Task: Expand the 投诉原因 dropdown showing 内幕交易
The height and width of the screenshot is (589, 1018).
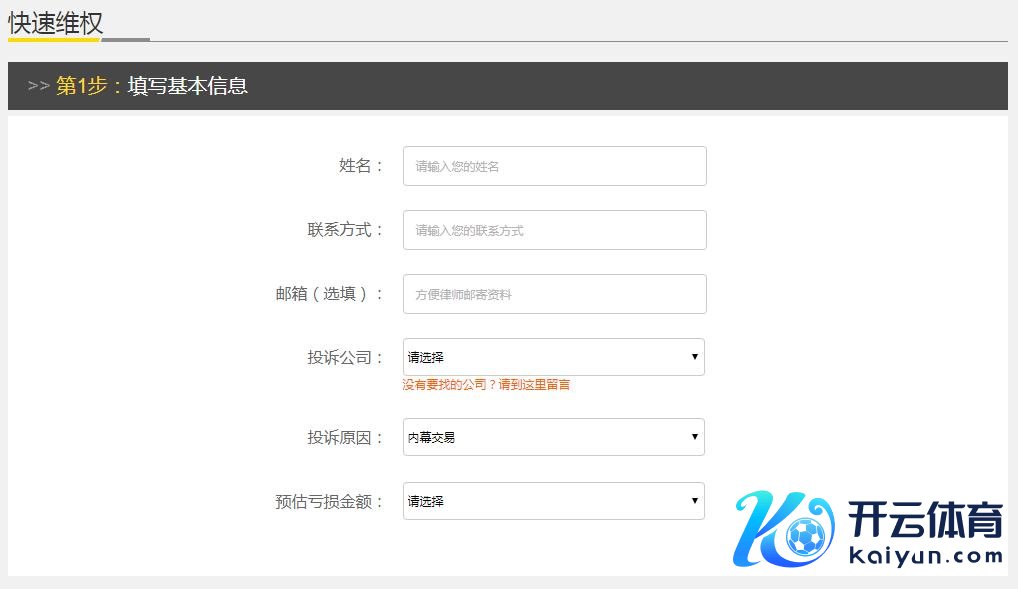Action: (553, 437)
